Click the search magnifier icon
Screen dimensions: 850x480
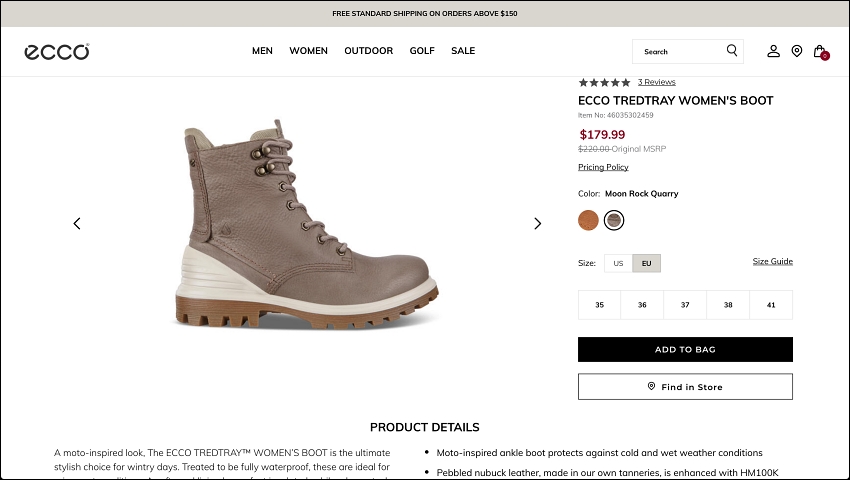point(732,51)
